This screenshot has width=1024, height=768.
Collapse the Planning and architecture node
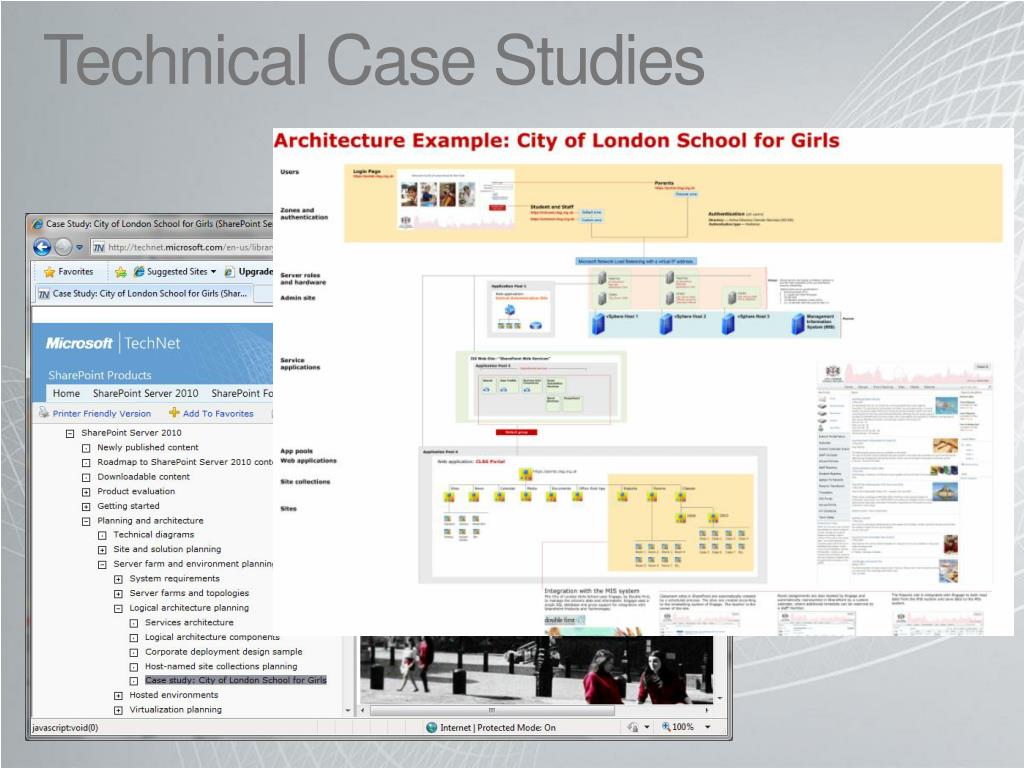pyautogui.click(x=86, y=521)
